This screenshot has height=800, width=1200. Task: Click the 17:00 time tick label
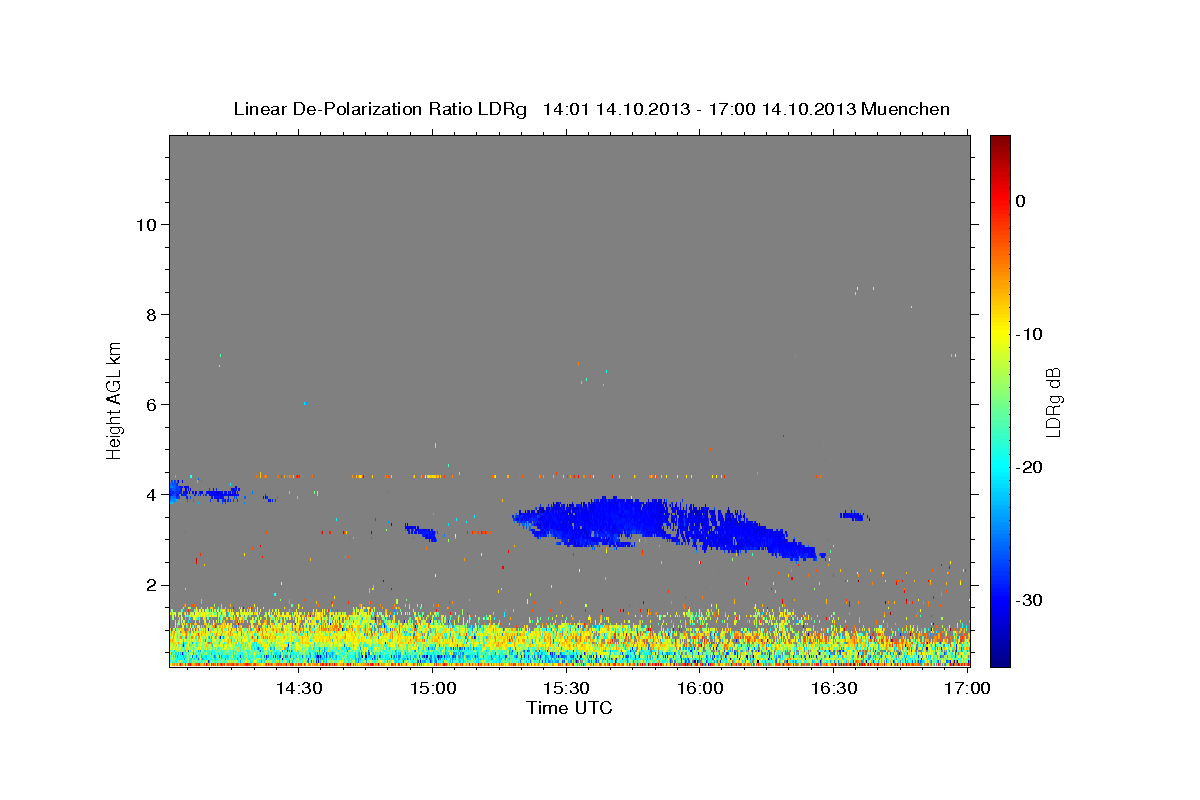coord(968,688)
